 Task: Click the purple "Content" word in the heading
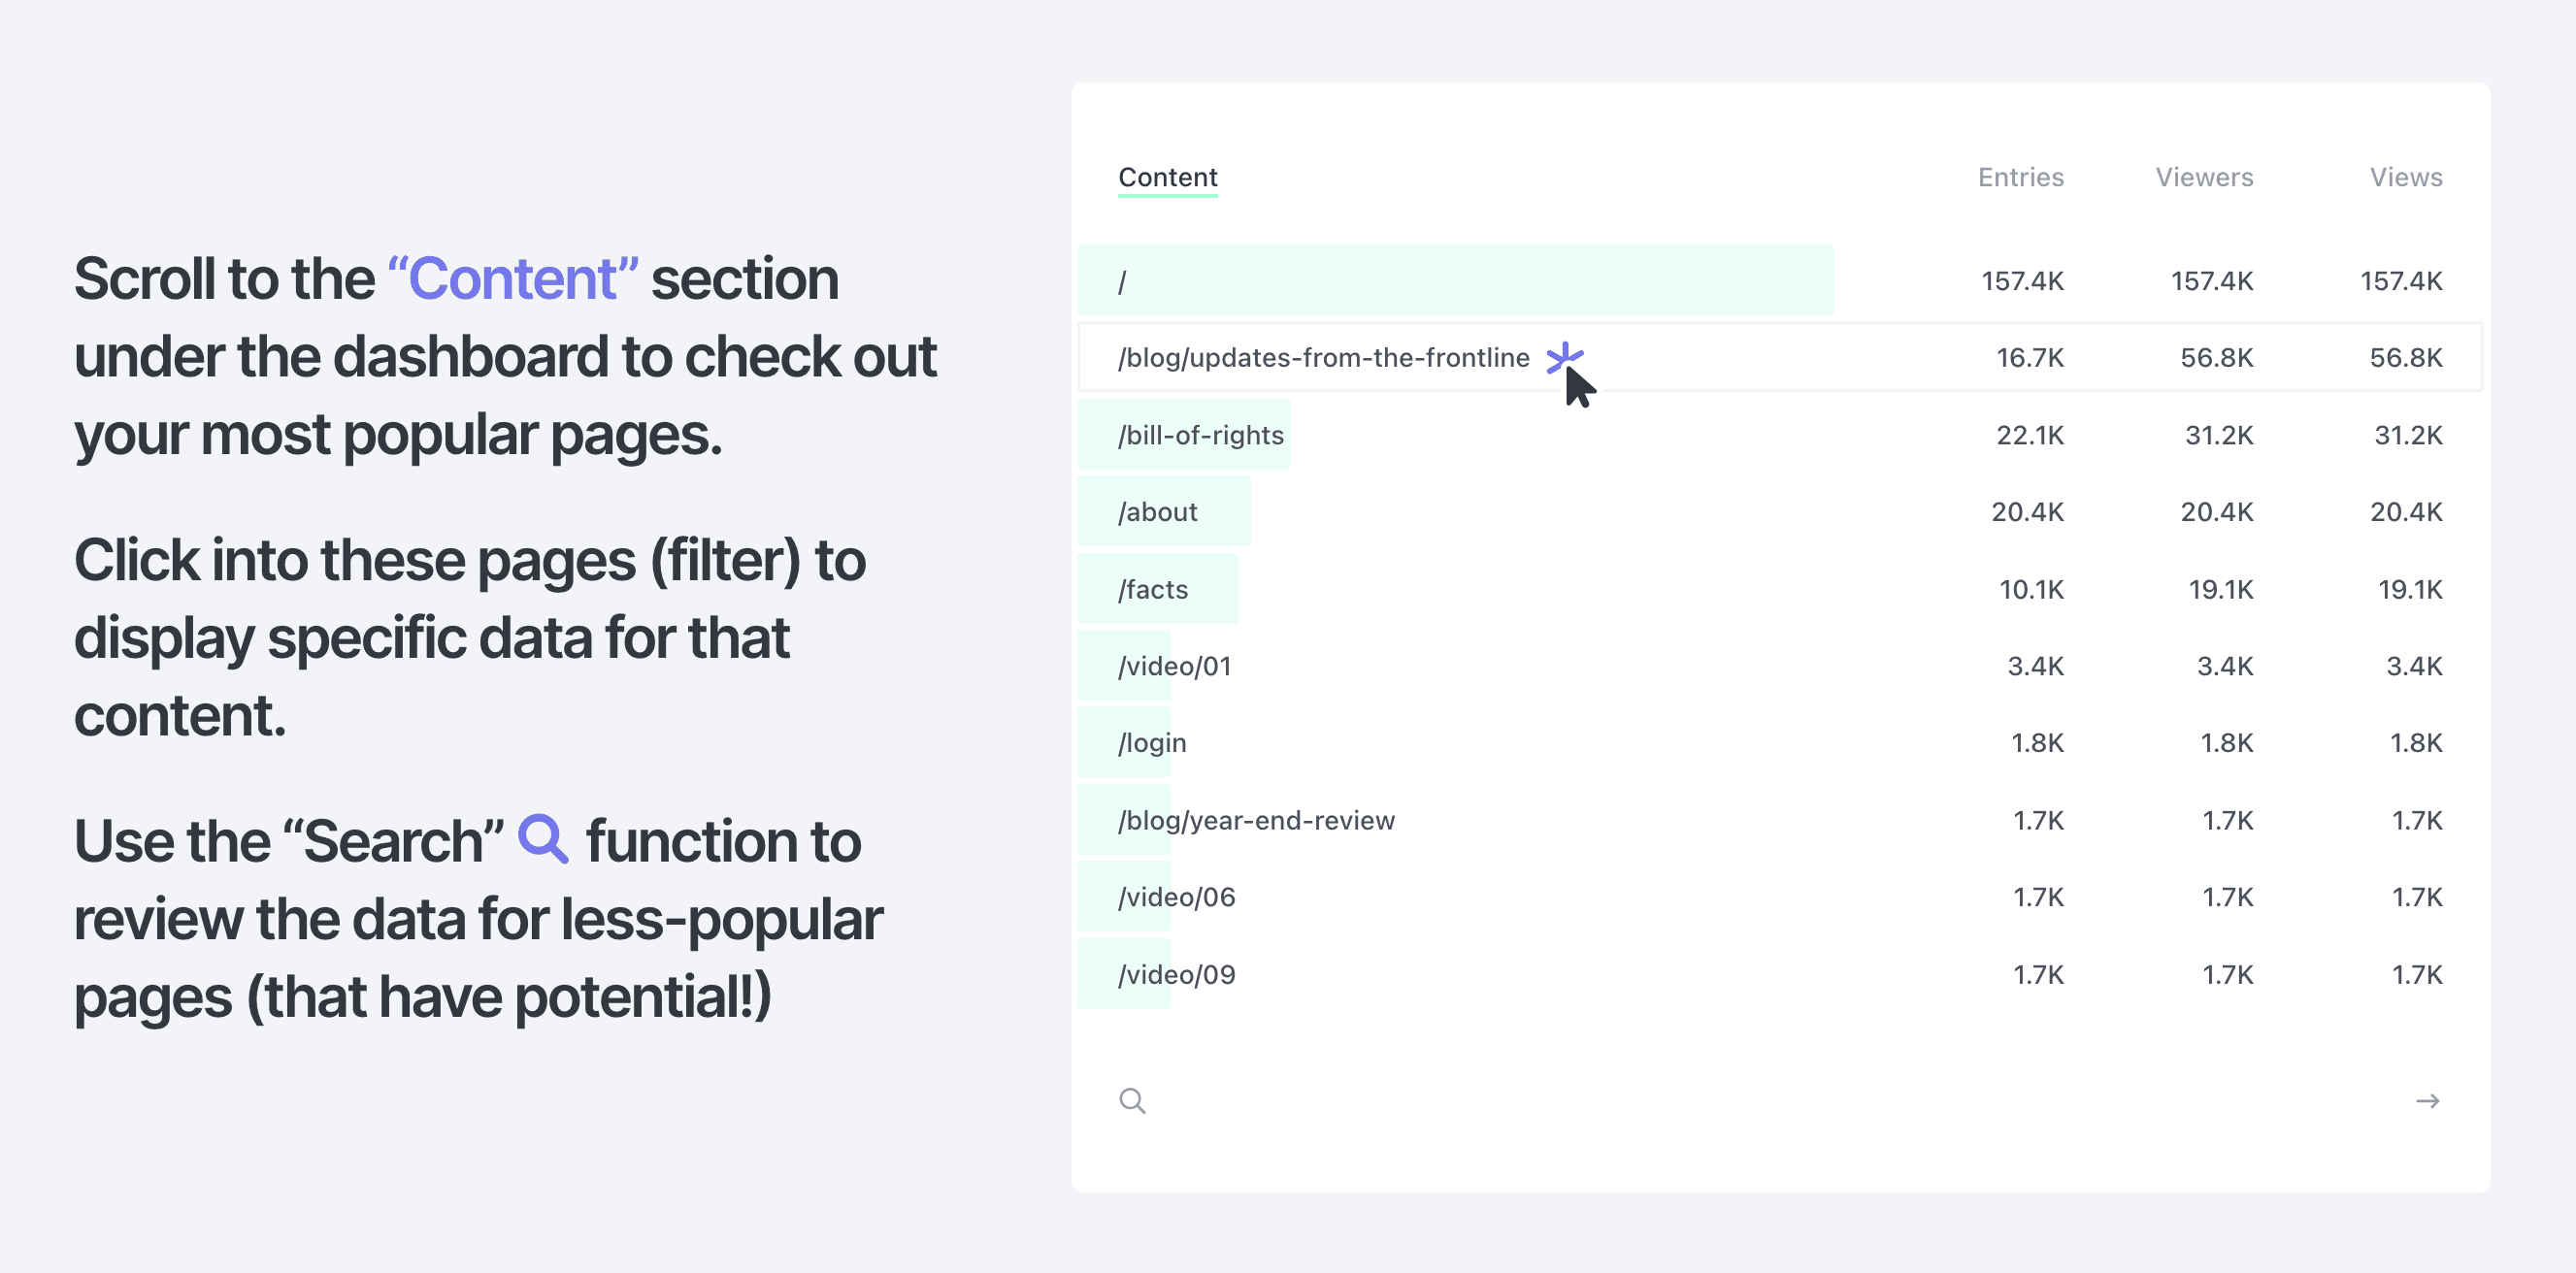coord(513,278)
